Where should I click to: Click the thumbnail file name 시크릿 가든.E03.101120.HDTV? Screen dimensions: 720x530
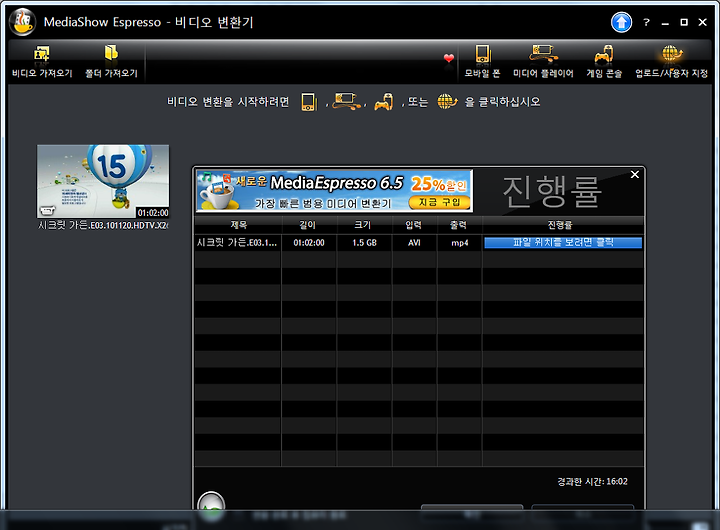point(103,225)
